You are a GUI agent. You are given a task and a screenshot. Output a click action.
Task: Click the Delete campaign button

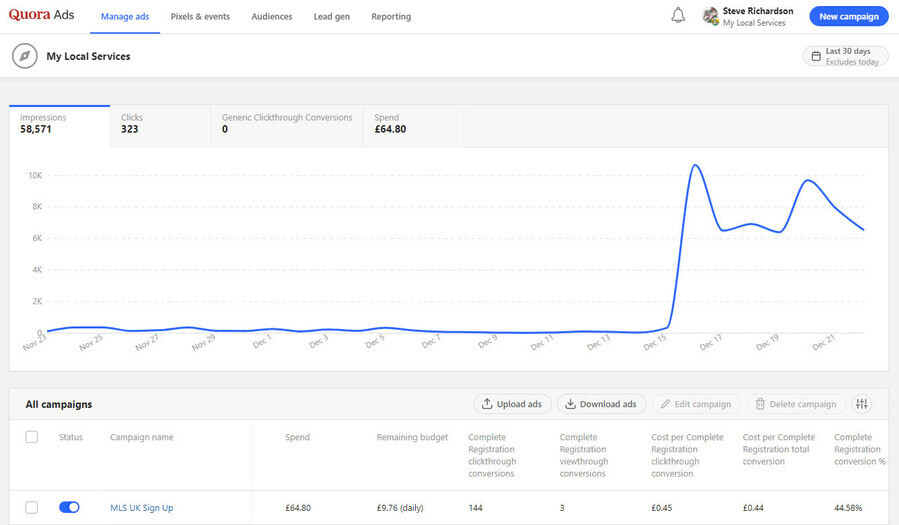[795, 404]
